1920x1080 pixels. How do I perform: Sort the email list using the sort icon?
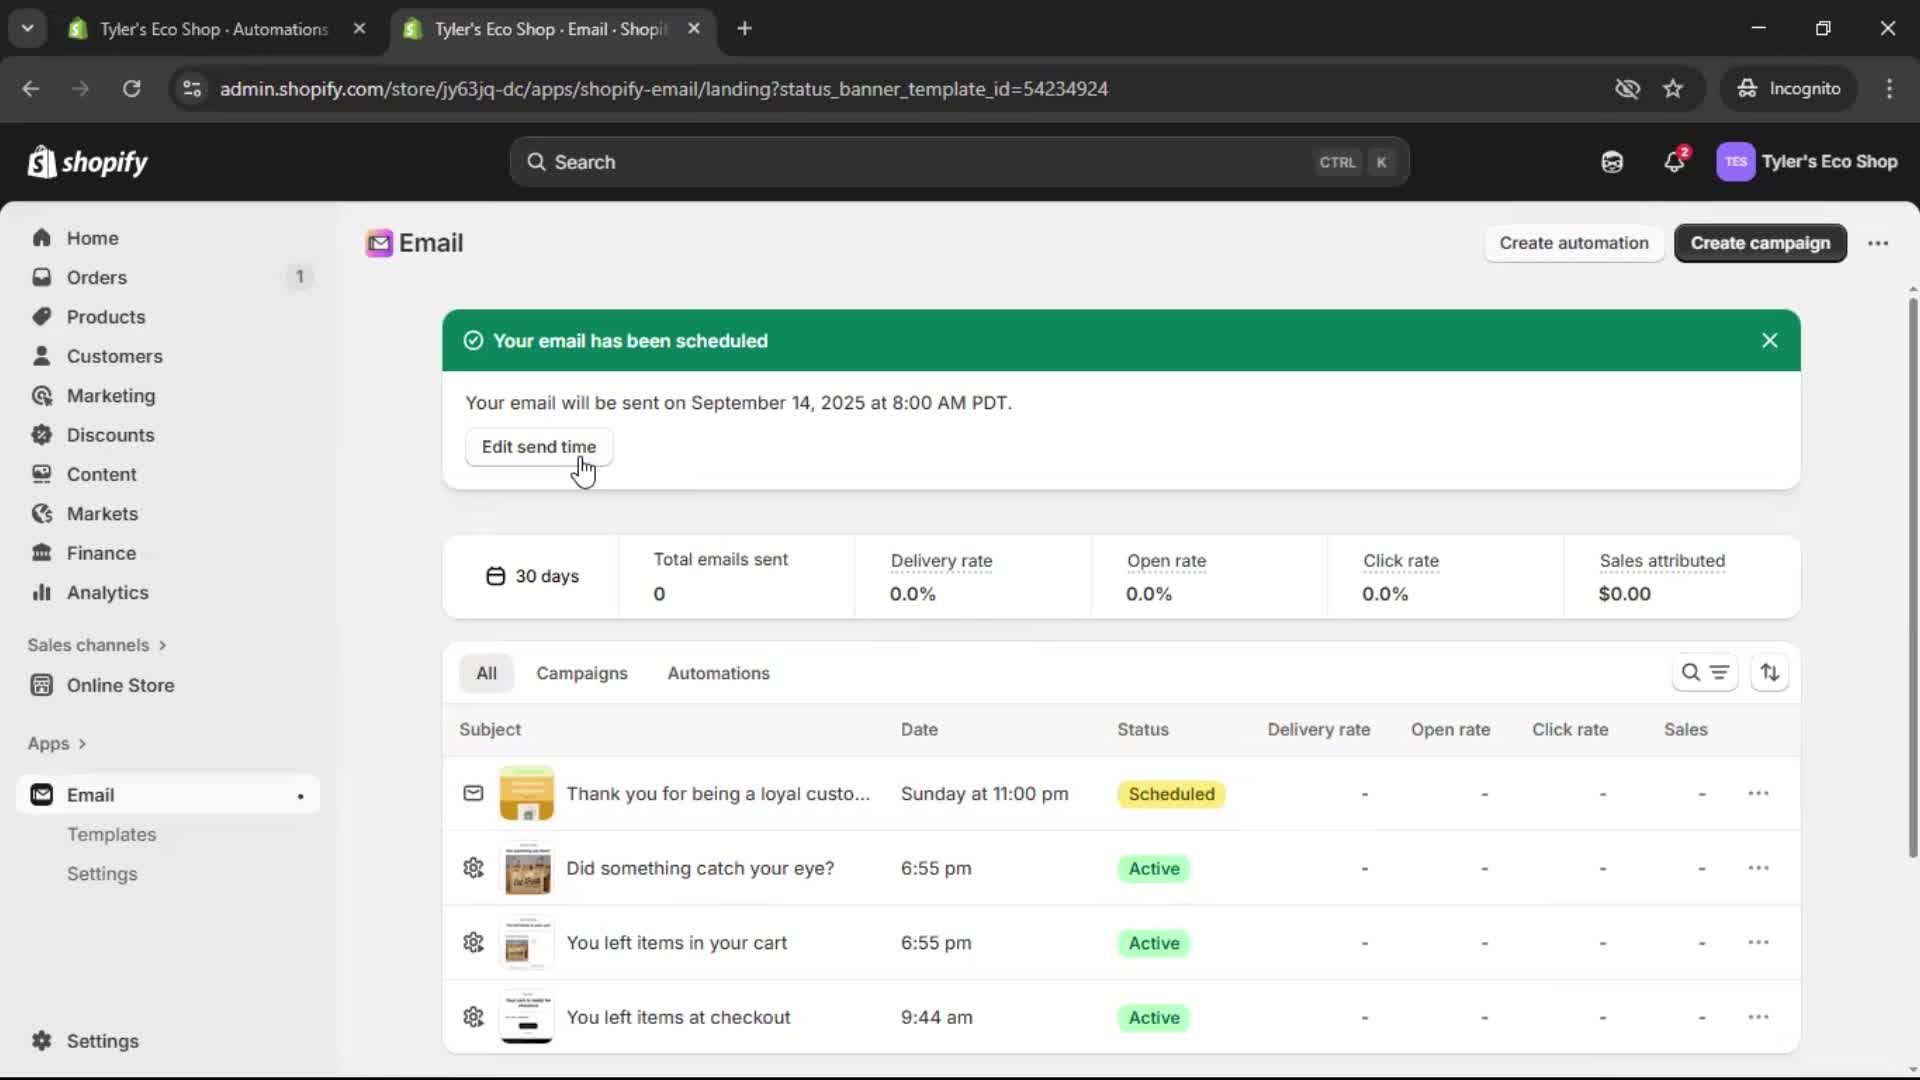click(1770, 672)
